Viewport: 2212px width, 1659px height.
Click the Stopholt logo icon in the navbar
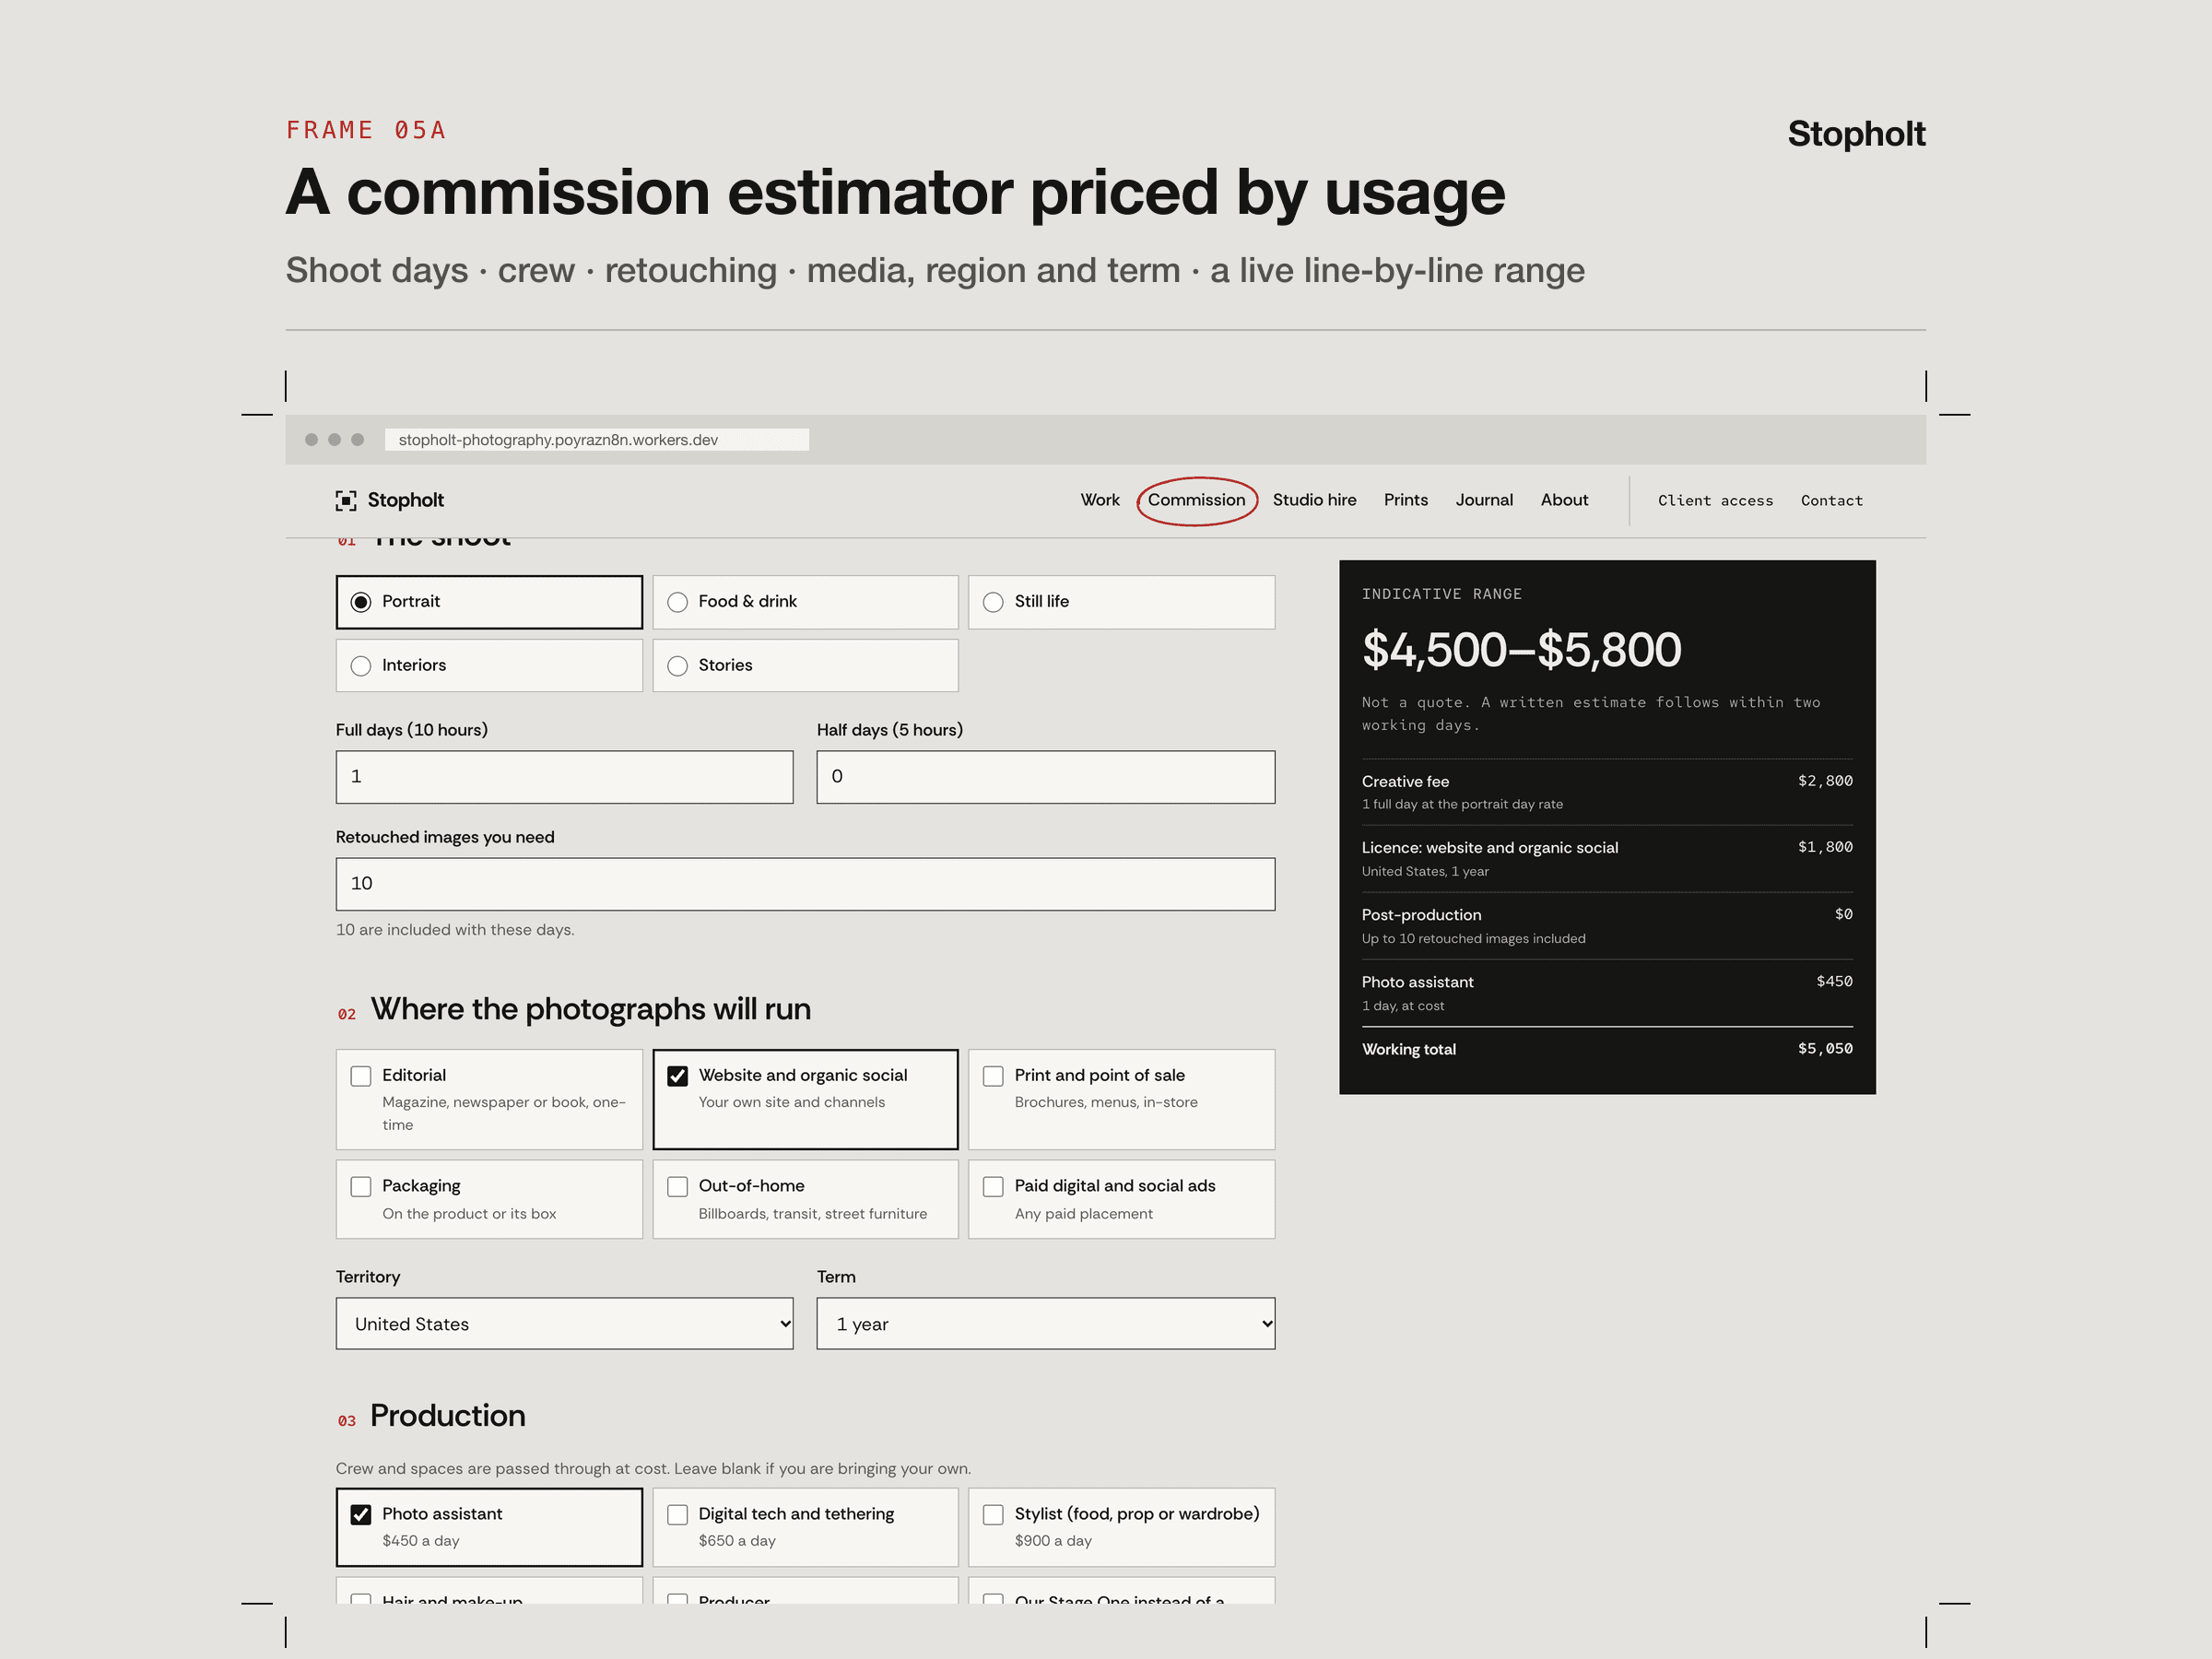pyautogui.click(x=346, y=500)
